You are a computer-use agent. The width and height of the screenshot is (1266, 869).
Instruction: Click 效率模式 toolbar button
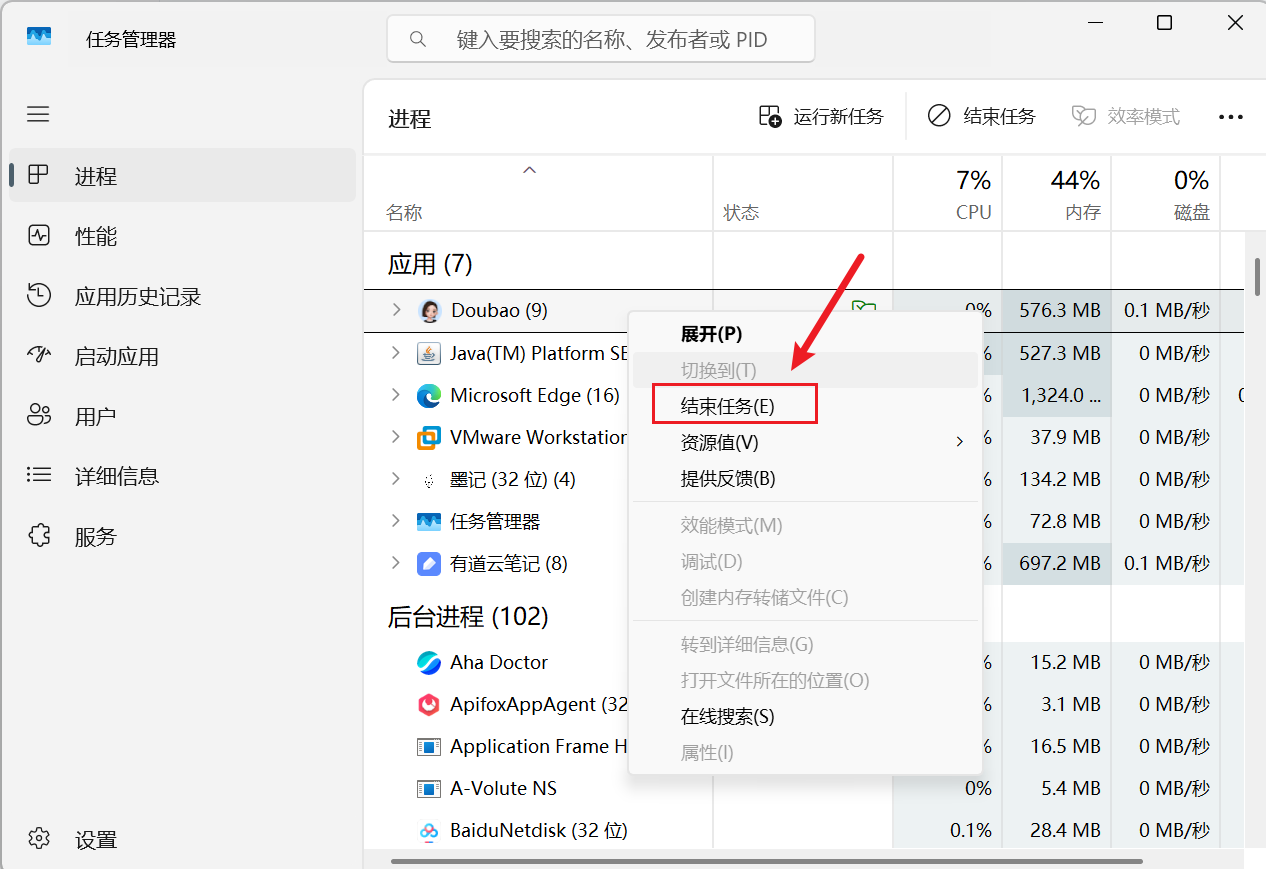[1125, 117]
